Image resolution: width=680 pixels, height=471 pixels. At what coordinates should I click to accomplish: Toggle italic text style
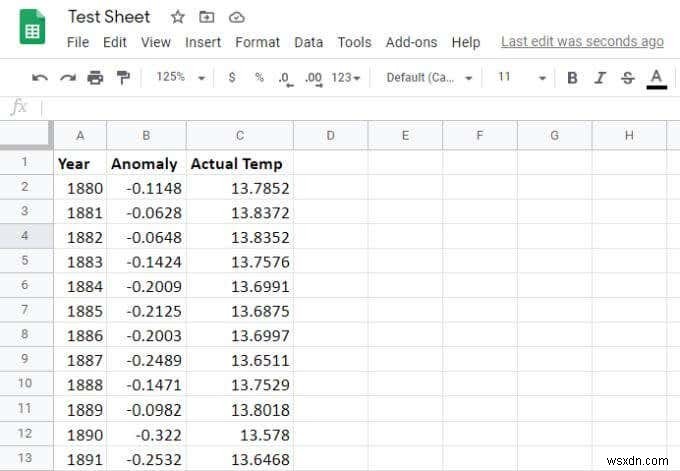(600, 78)
